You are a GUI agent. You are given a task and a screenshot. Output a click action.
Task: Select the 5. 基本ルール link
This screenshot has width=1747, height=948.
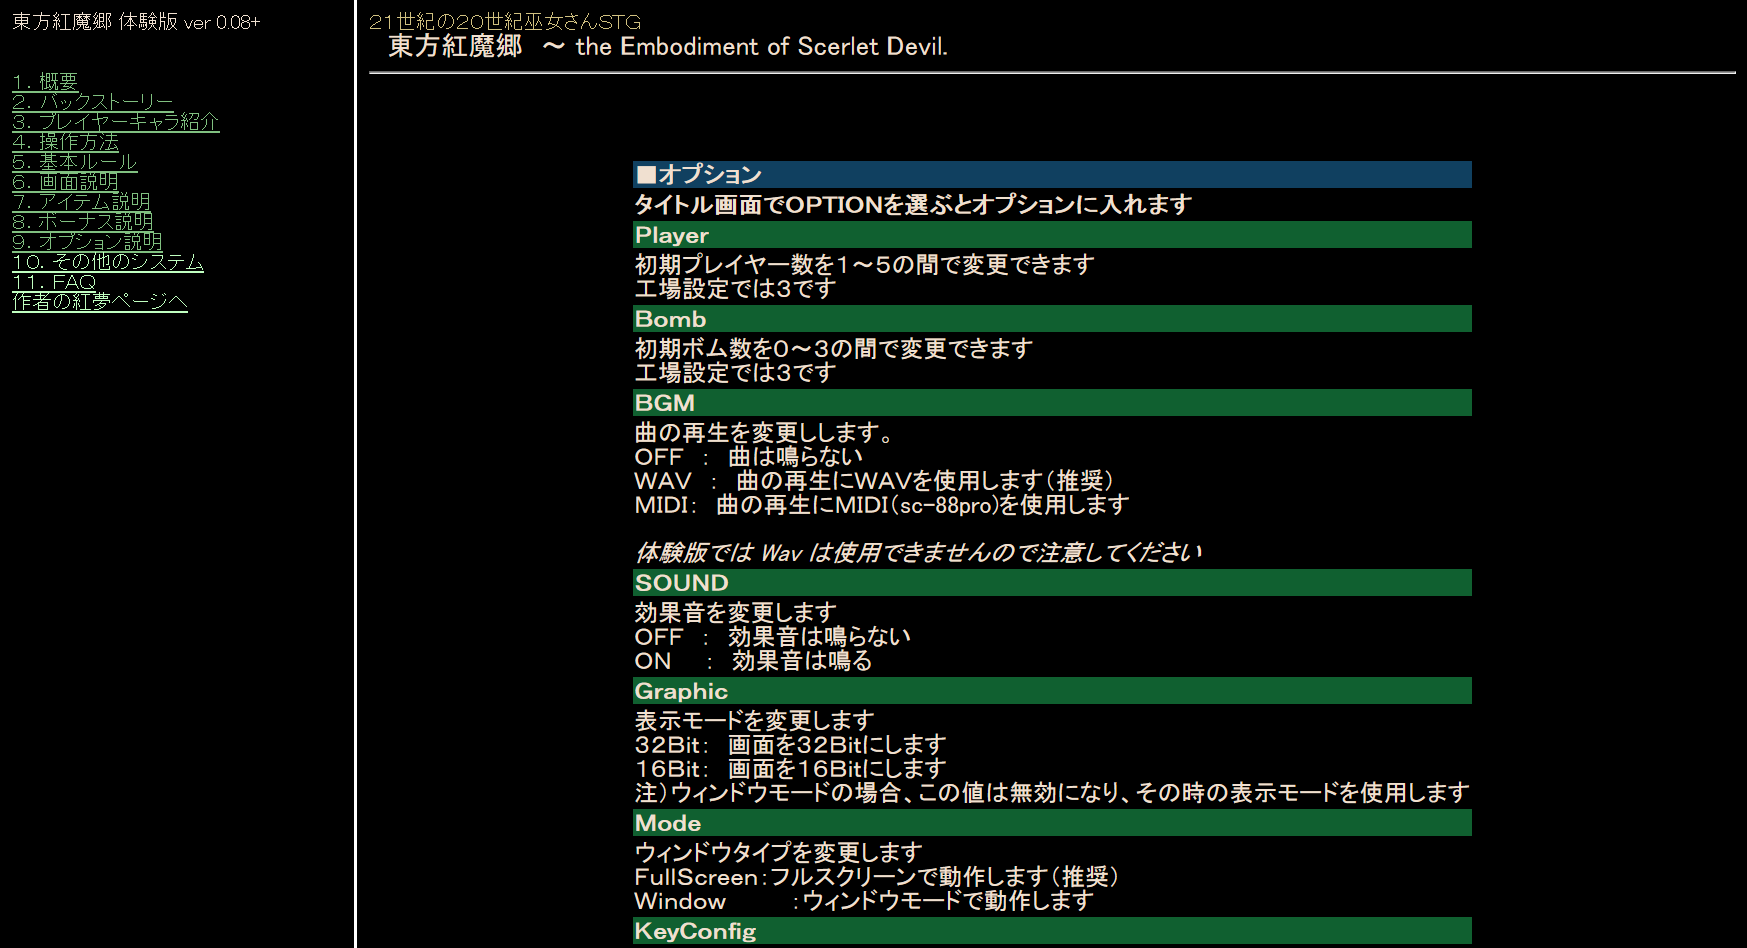[x=75, y=161]
